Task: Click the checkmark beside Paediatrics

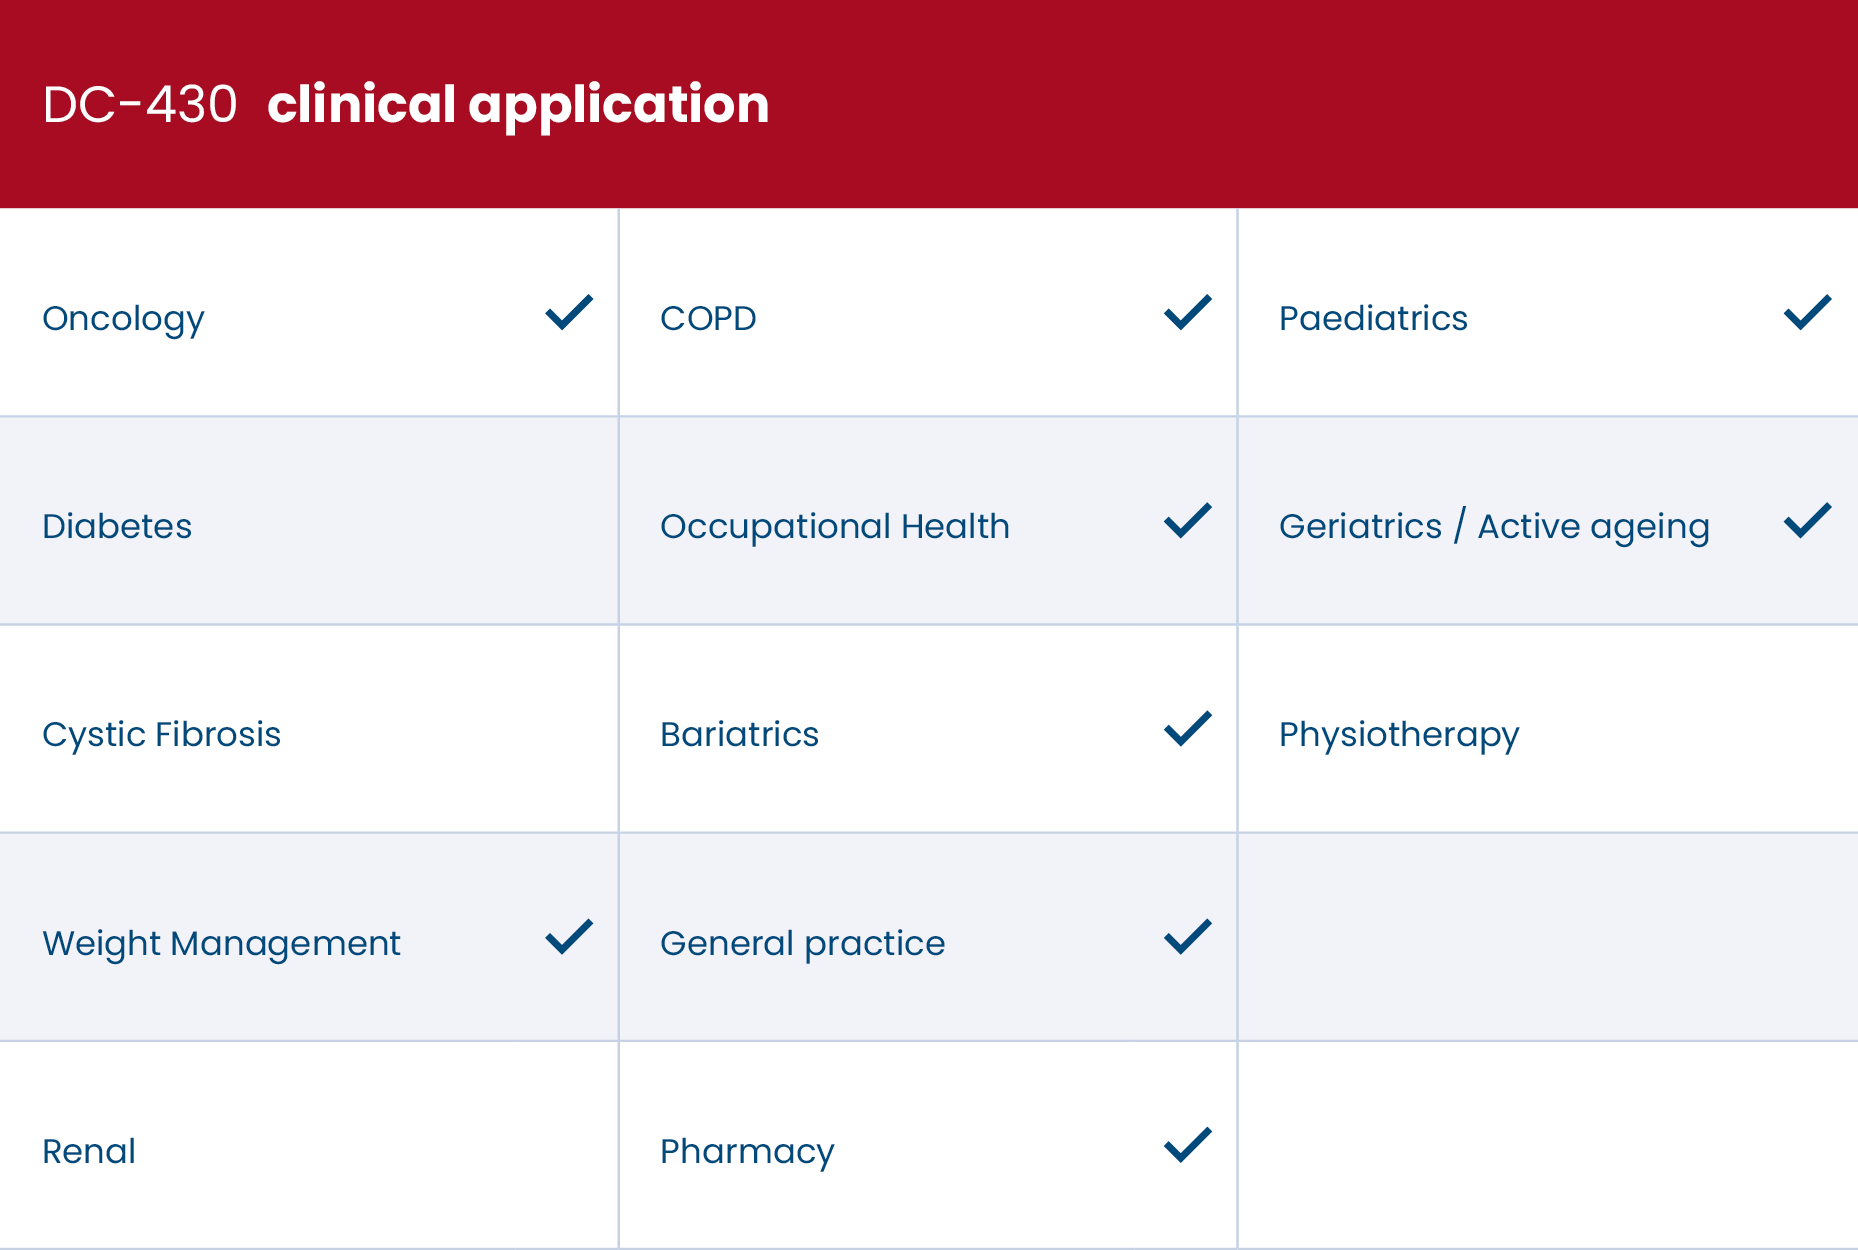Action: coord(1807,313)
